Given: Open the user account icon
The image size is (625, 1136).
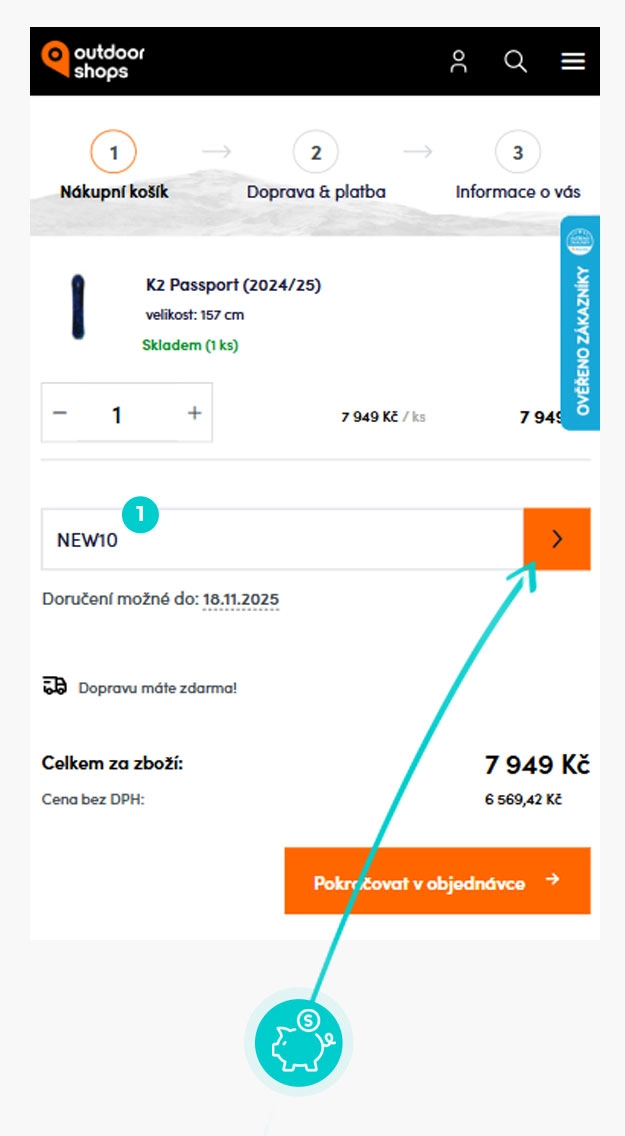Looking at the screenshot, I should (459, 61).
